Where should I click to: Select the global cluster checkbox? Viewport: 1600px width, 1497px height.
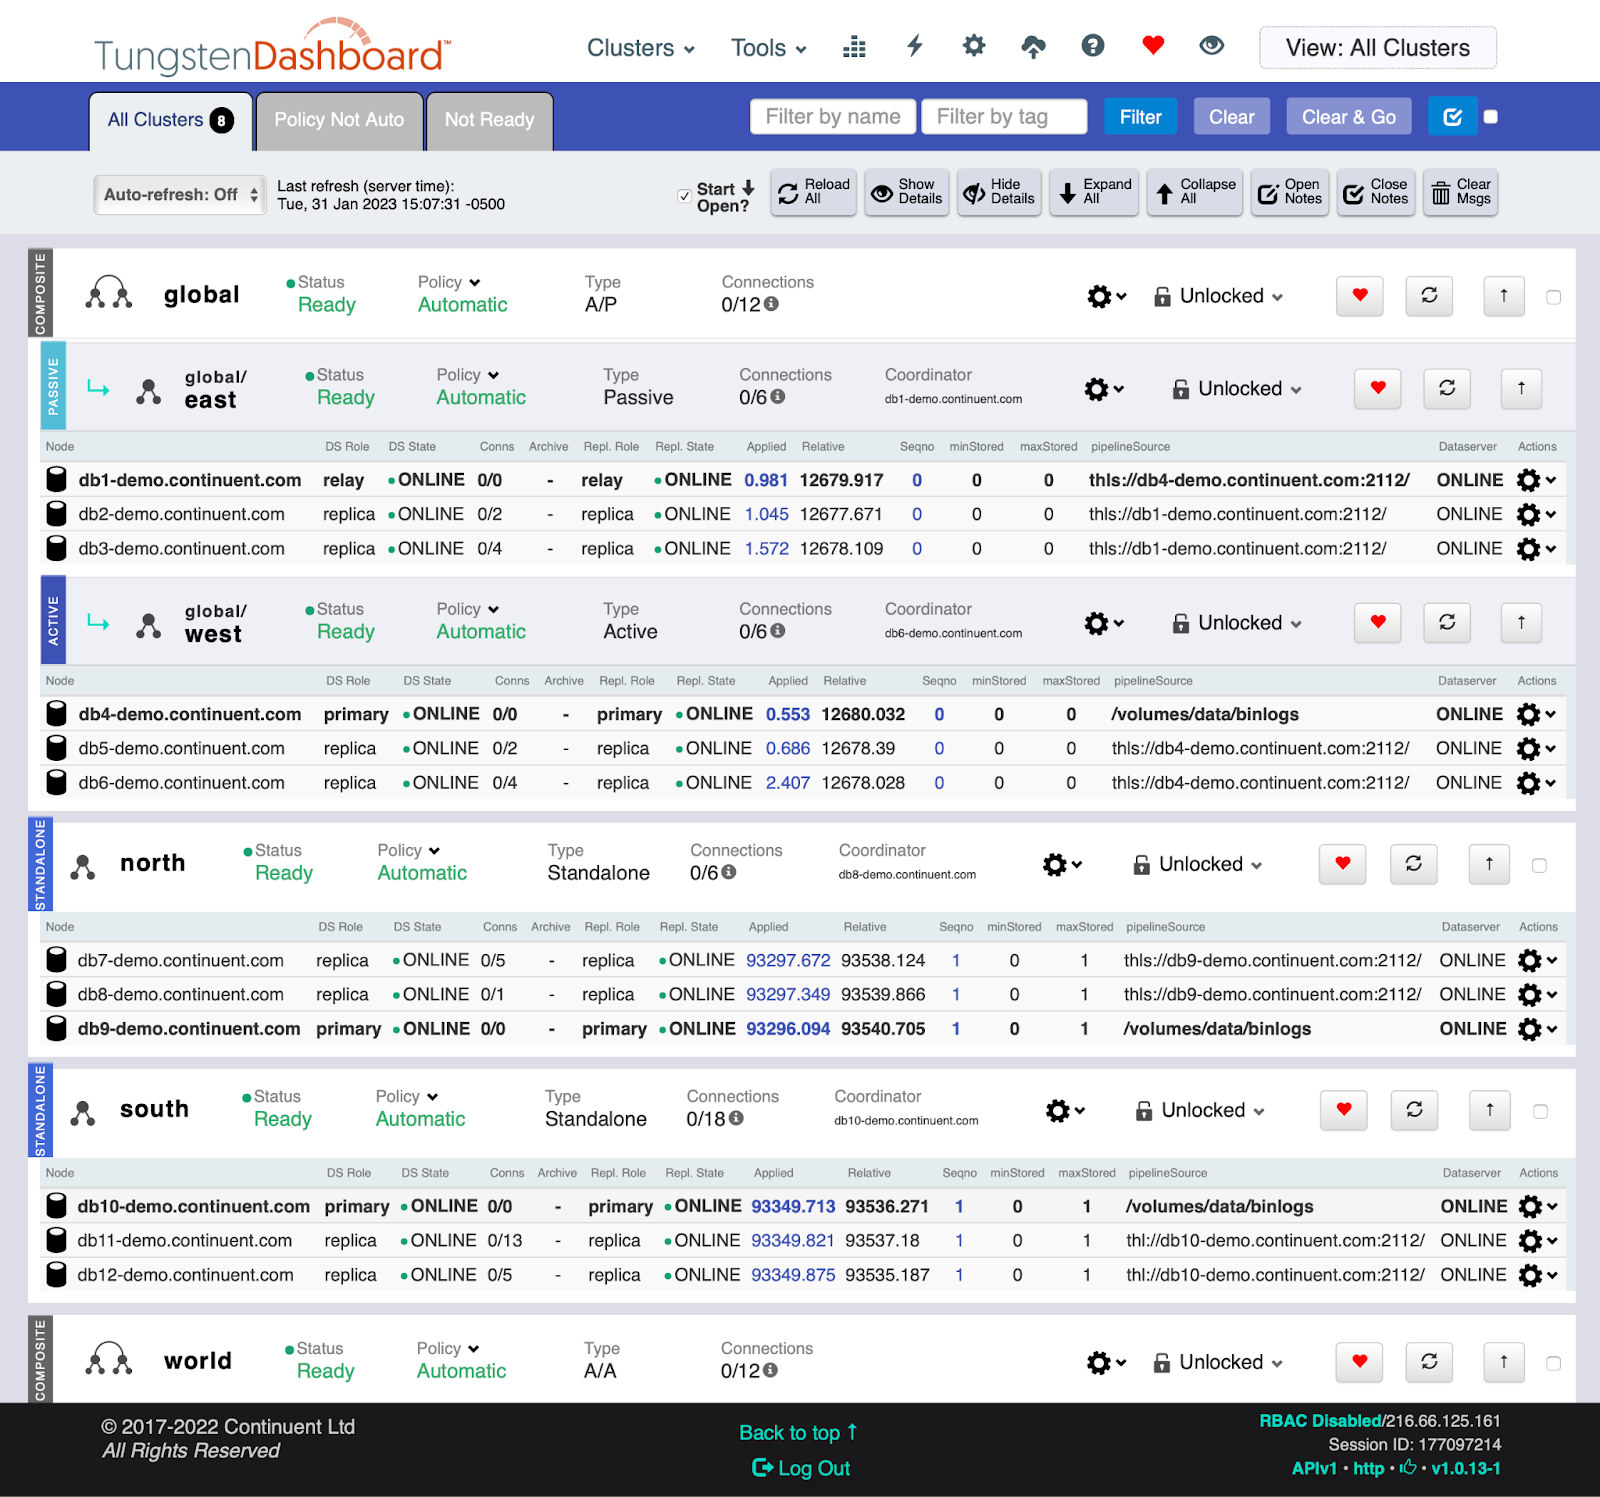point(1553,297)
